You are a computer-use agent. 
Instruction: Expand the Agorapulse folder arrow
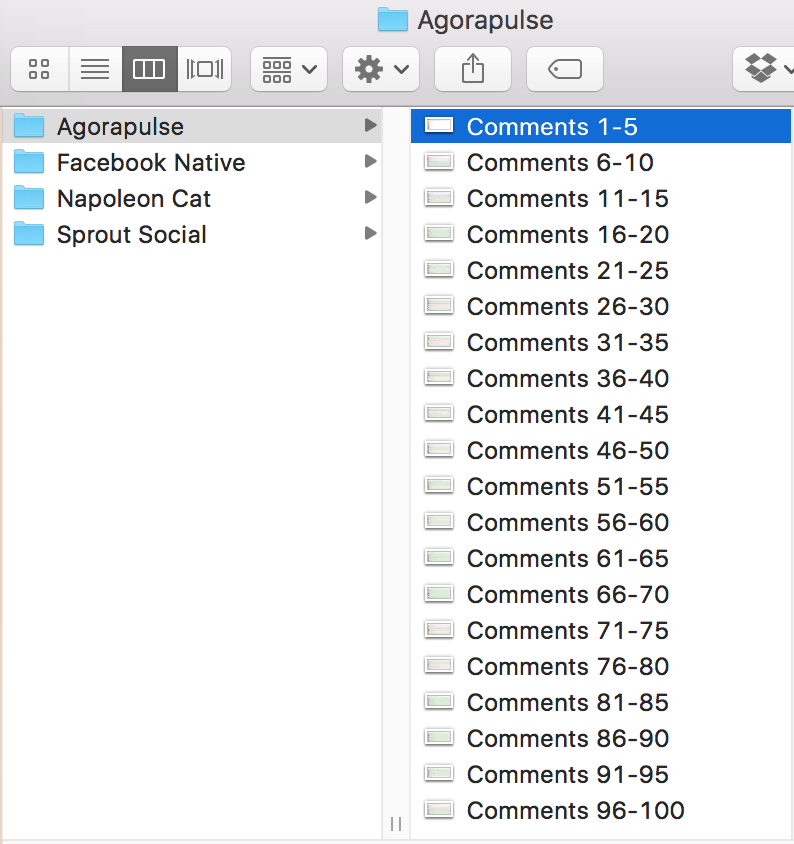[371, 126]
